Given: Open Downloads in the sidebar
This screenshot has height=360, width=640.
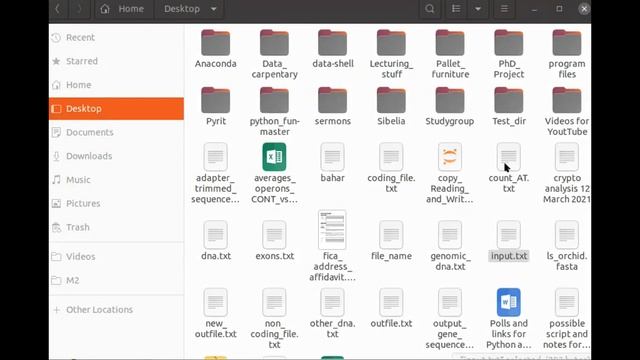Looking at the screenshot, I should click(x=116, y=156).
